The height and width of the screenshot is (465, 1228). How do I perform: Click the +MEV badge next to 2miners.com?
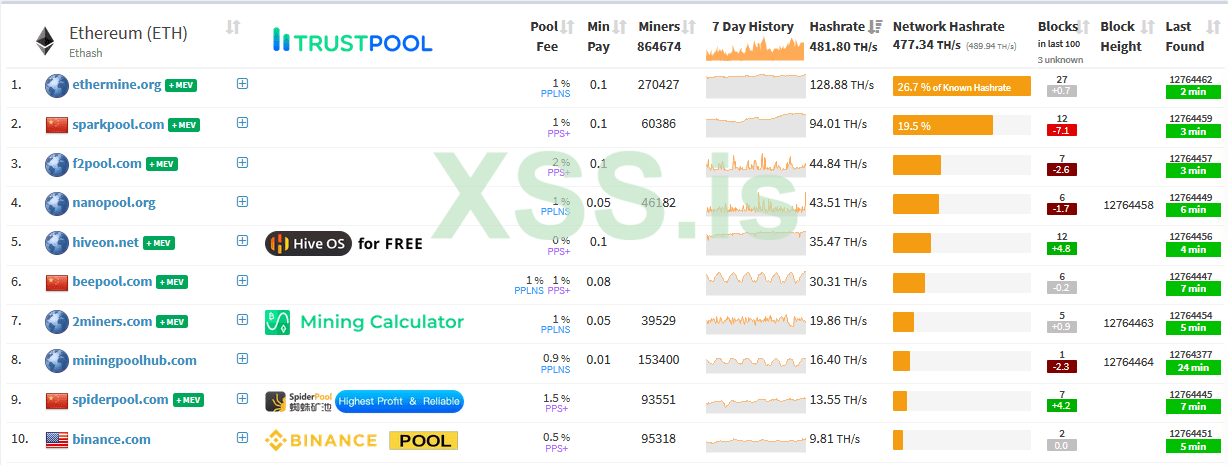tap(172, 321)
